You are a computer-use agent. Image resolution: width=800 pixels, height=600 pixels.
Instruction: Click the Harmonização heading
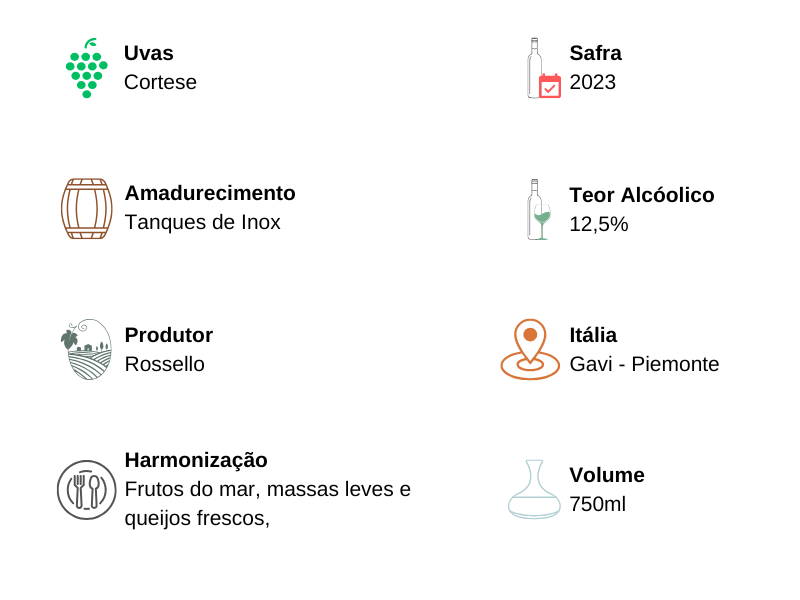(x=196, y=460)
